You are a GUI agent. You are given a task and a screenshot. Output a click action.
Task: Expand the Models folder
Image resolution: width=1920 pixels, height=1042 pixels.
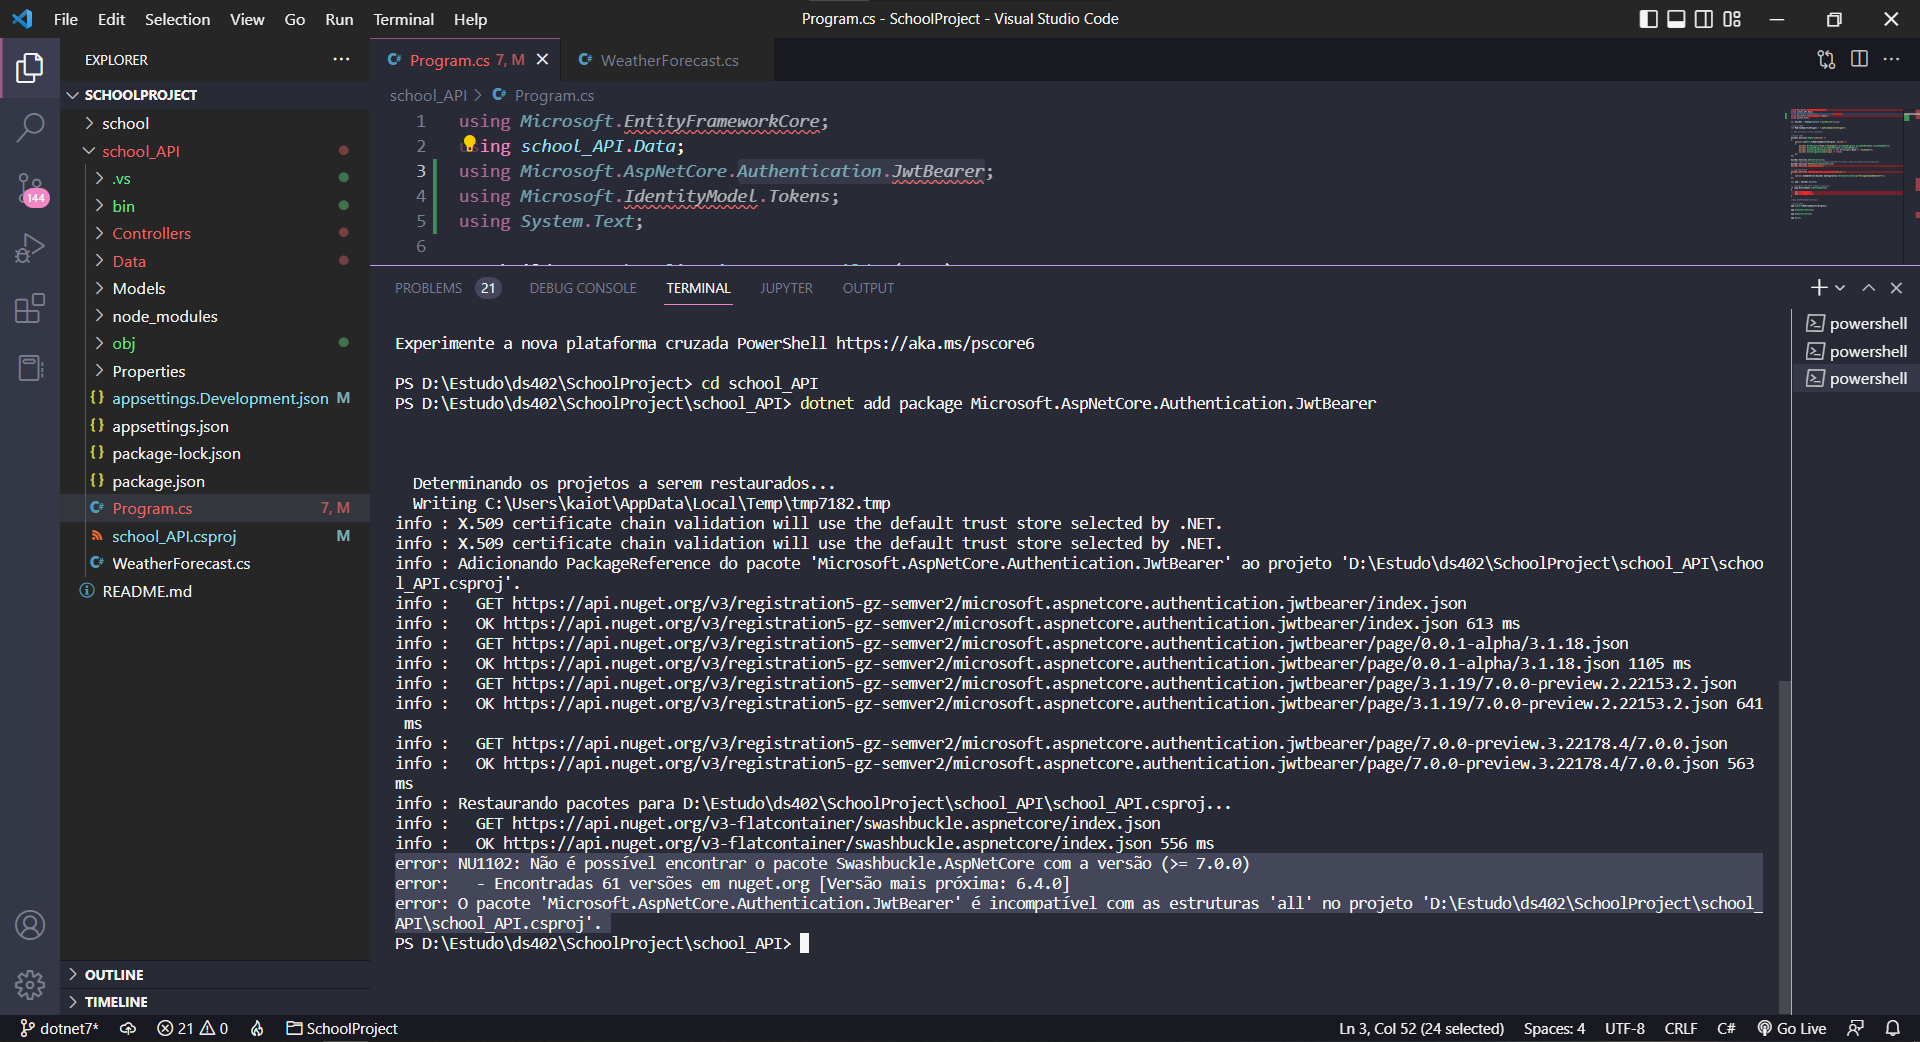(x=215, y=288)
